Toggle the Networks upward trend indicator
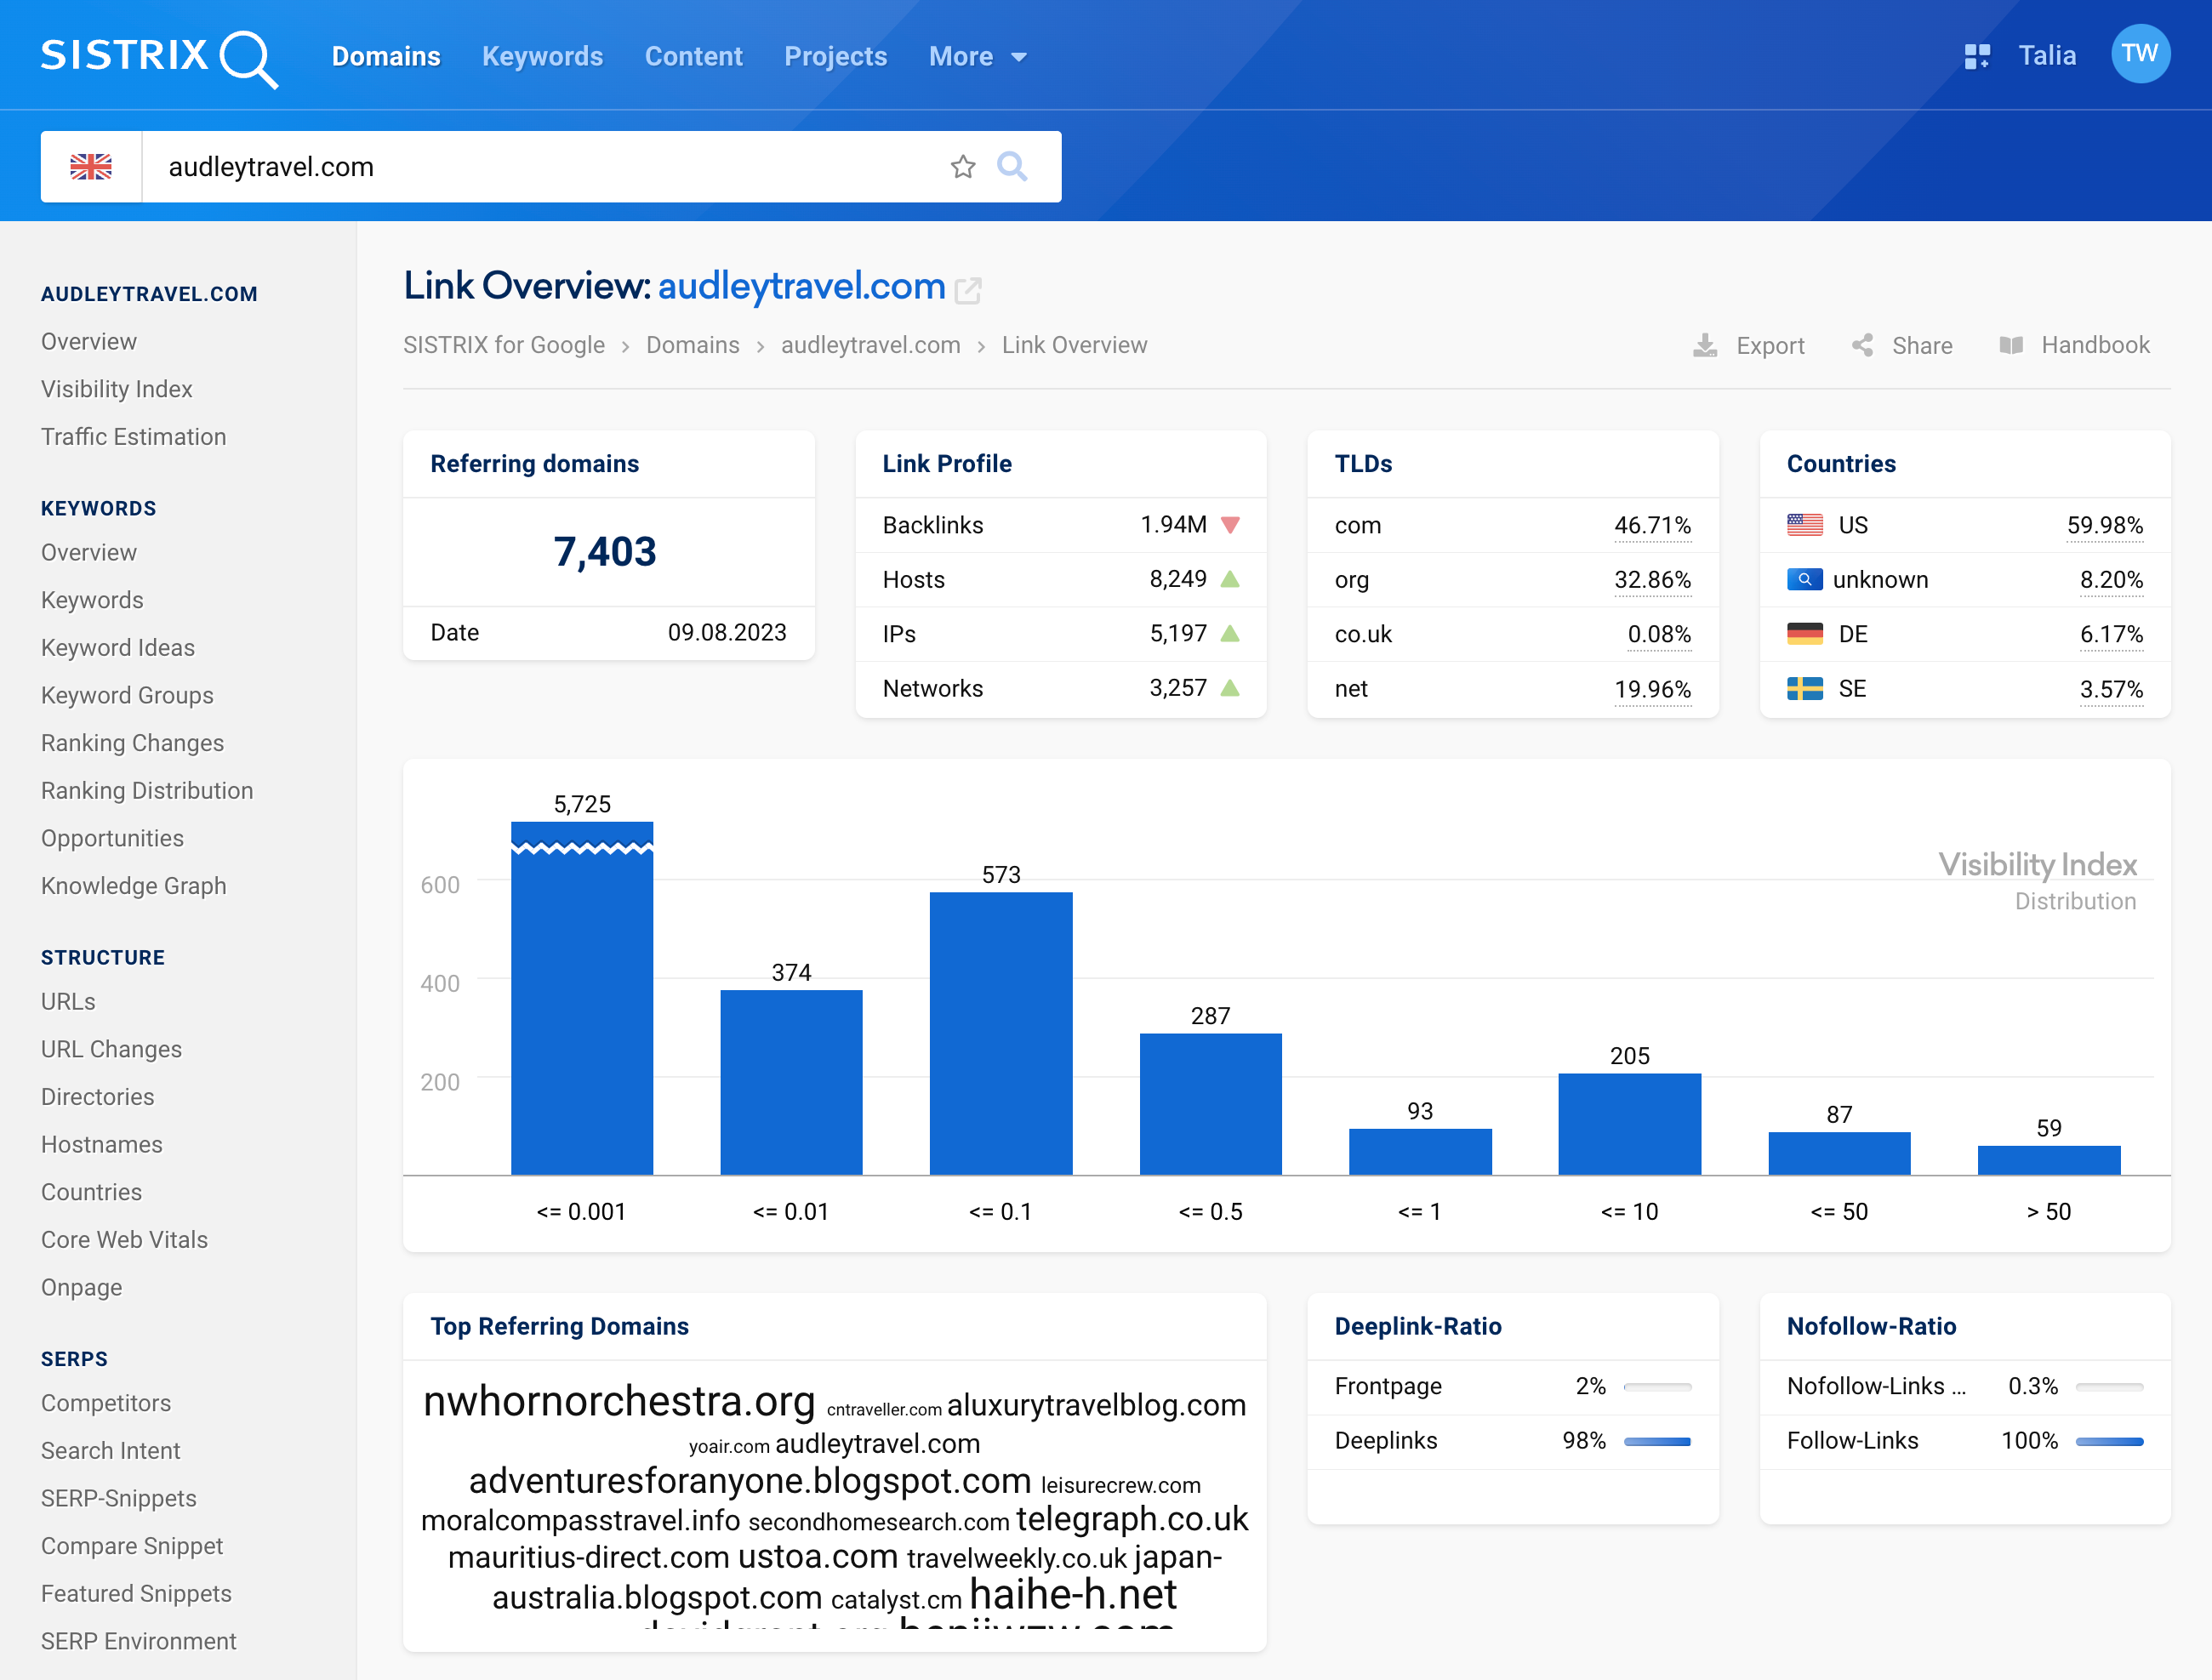 1230,686
